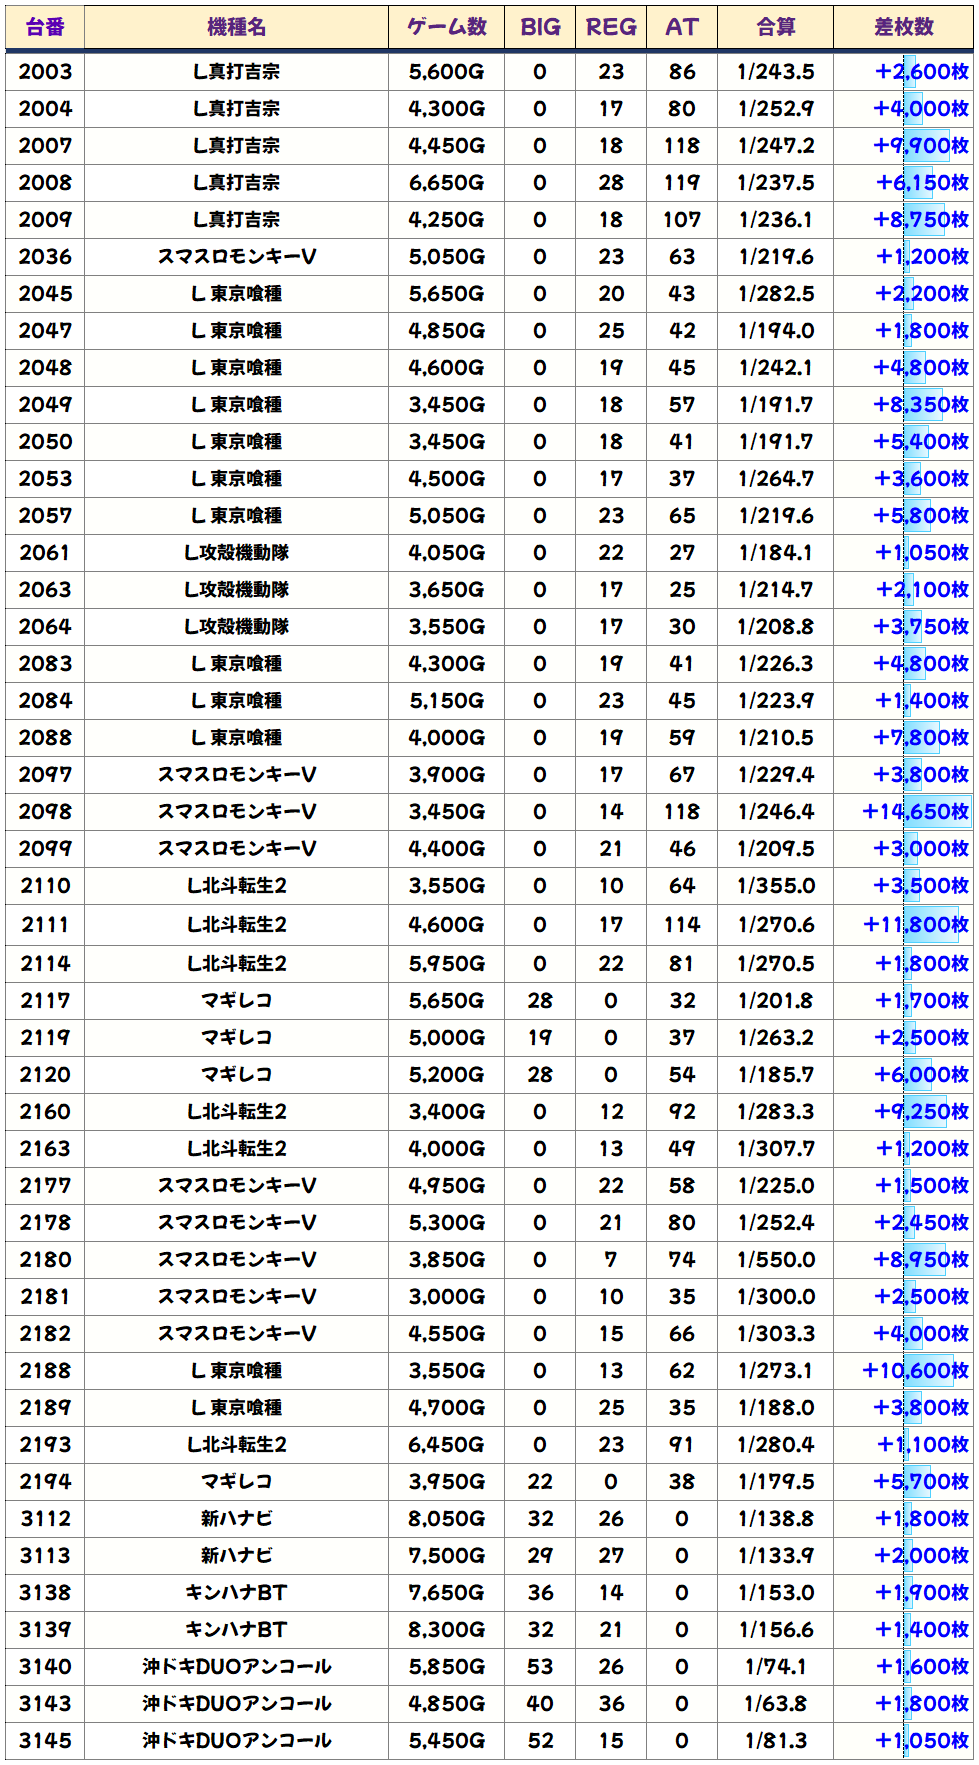The image size is (979, 1765).
Task: Click the 機種名 column header
Action: click(236, 27)
